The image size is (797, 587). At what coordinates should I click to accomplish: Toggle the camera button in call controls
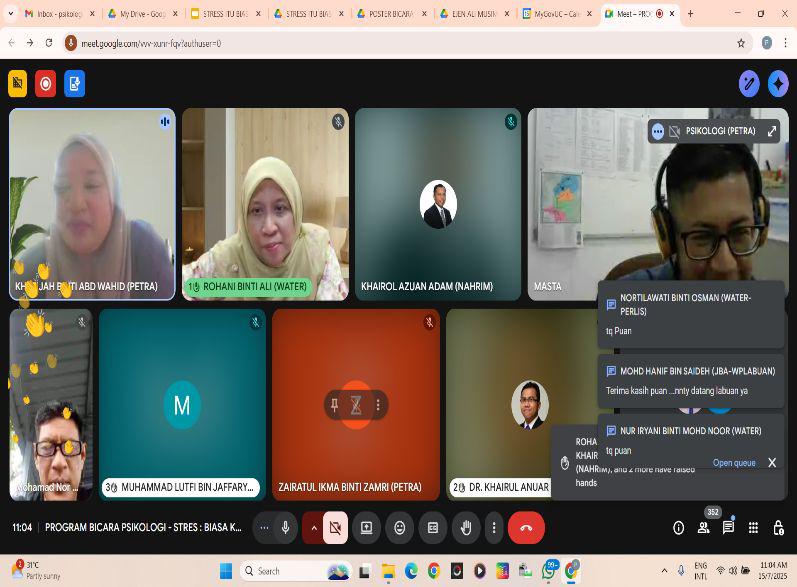(335, 527)
